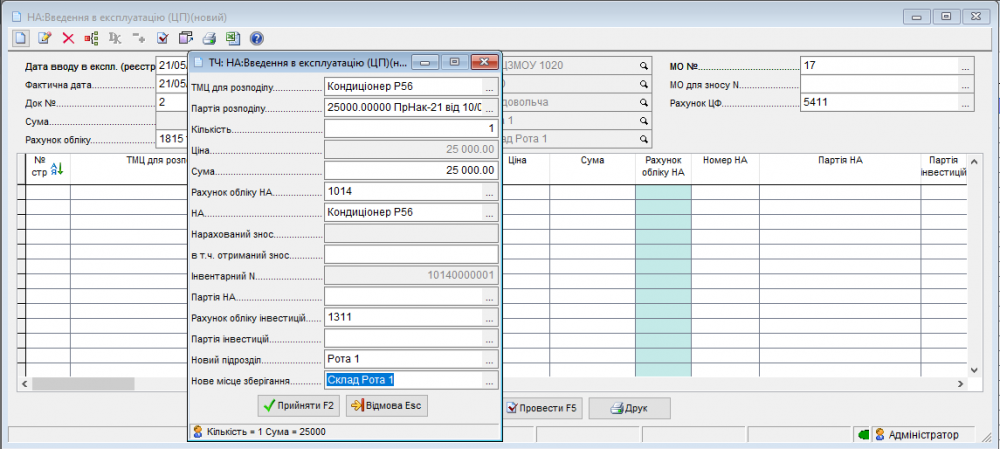The width and height of the screenshot is (1000, 449).
Task: Open selector next to Новий підрозділ field
Action: (489, 359)
